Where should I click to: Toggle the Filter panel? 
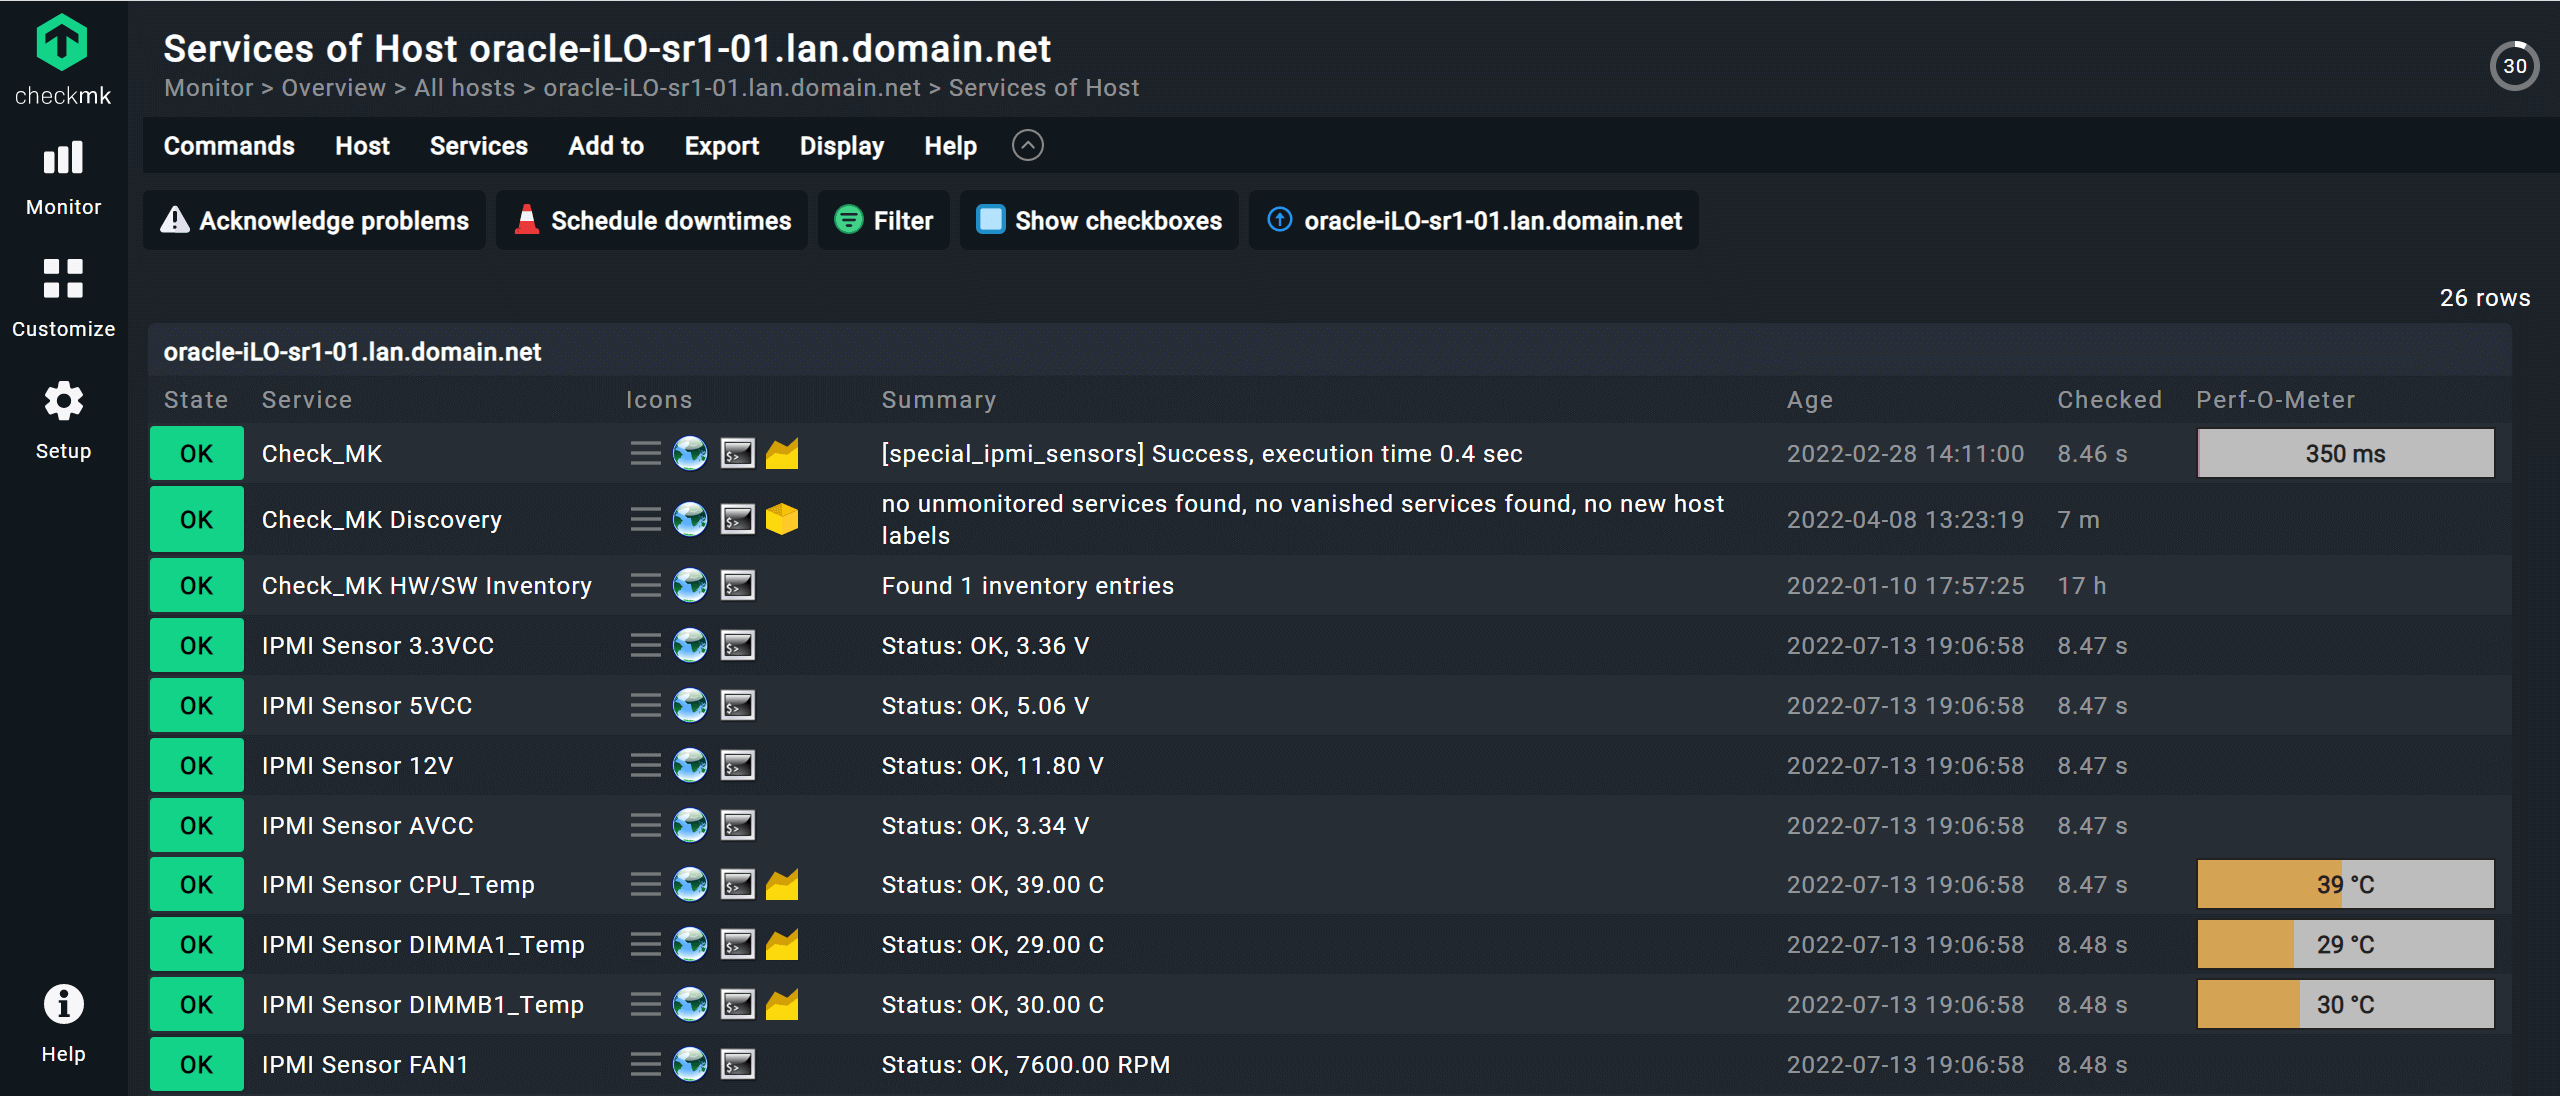coord(884,221)
